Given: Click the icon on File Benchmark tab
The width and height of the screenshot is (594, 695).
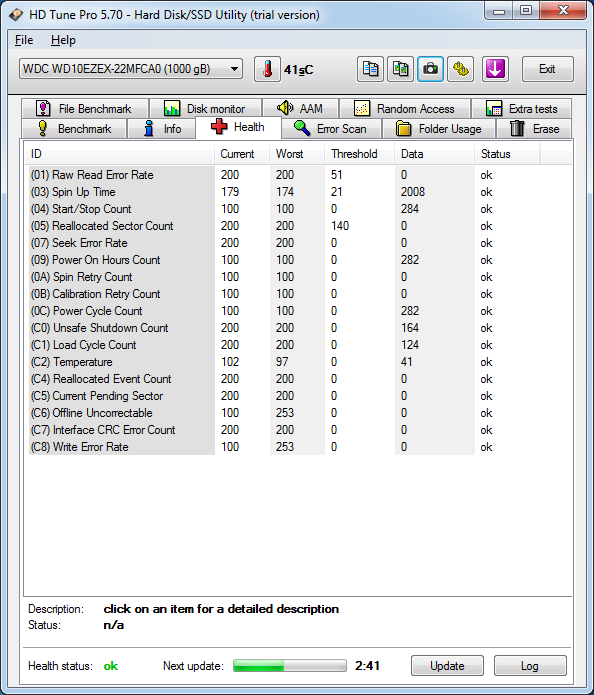Looking at the screenshot, I should tap(43, 108).
